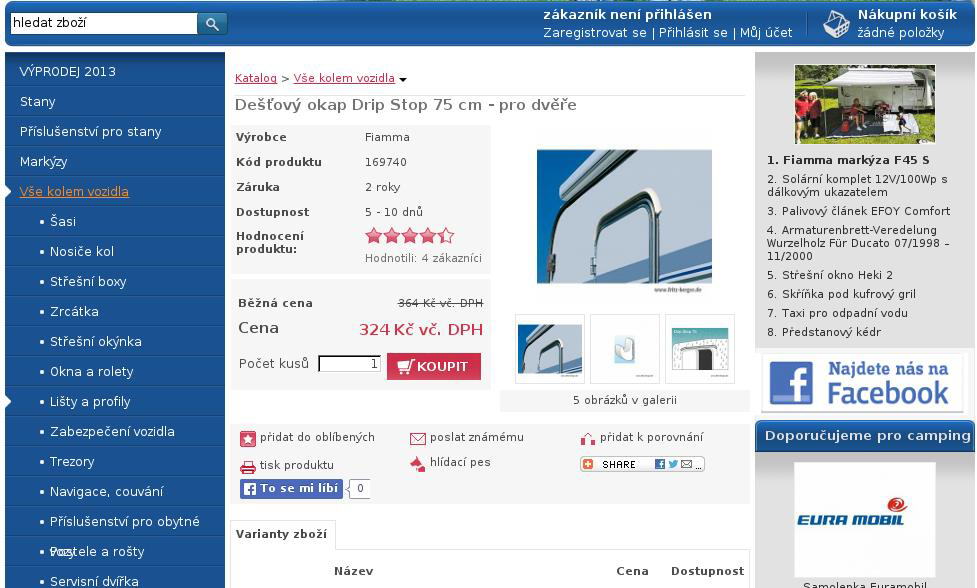The height and width of the screenshot is (588, 977).
Task: Click the 'Zaregistrovat se' link
Action: click(595, 32)
